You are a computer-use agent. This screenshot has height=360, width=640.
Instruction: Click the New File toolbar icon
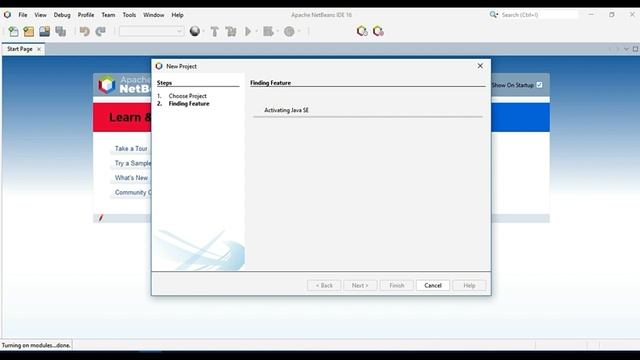[x=13, y=31]
